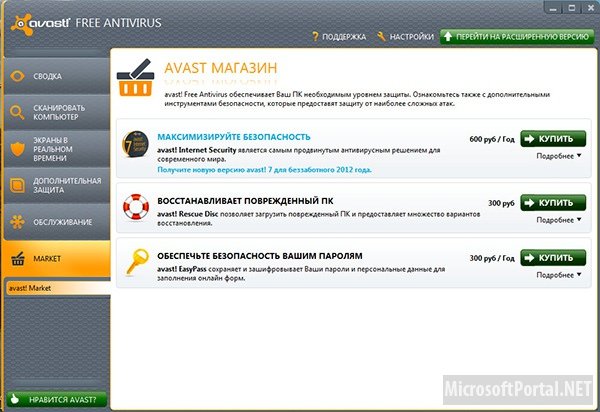Minimize the avast window
Viewport: 600px width, 412px height.
553,8
